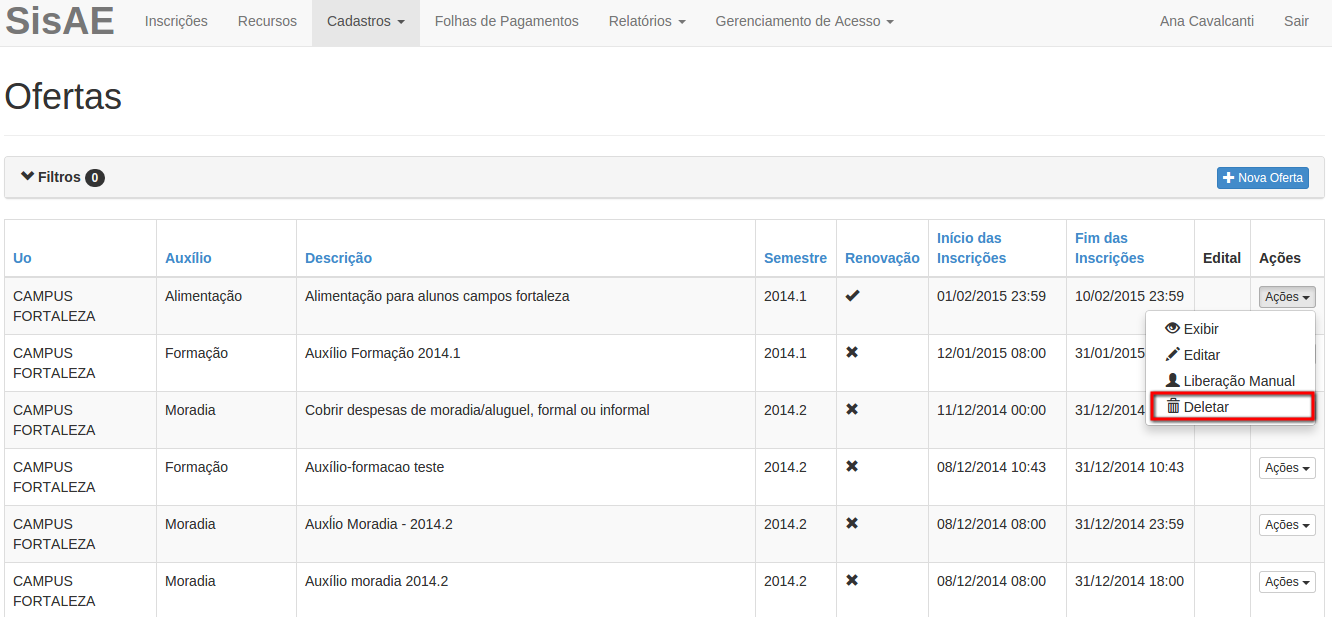Click the Ofertas page heading
Screen dimensions: 1332x617
[x=63, y=97]
